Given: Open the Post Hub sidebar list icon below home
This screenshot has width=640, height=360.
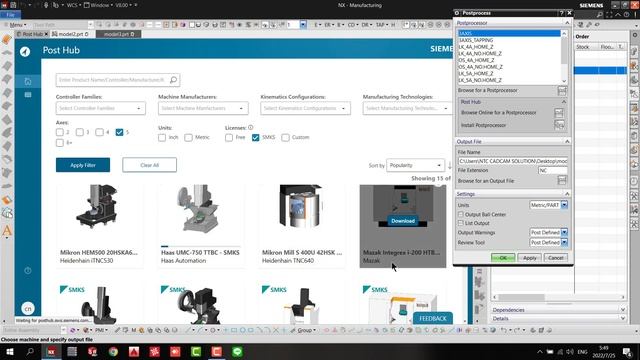Looking at the screenshot, I should tap(28, 95).
